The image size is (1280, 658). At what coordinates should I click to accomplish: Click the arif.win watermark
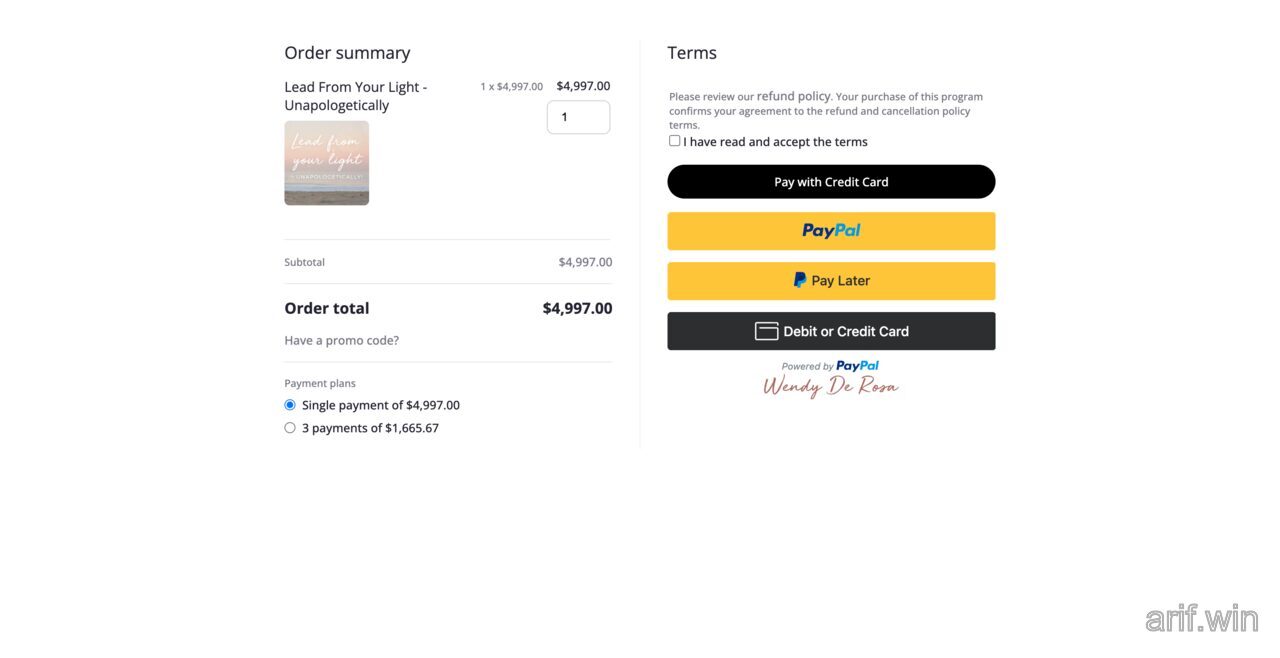click(x=1202, y=618)
